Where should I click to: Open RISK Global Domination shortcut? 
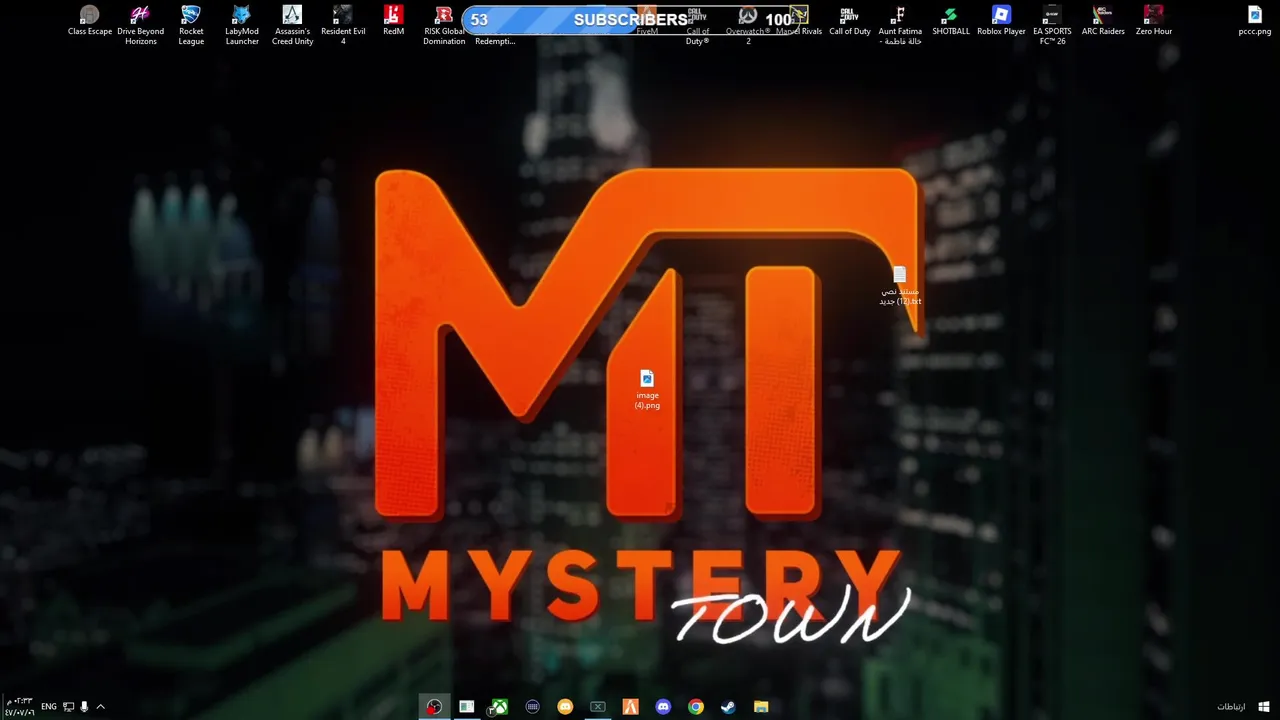click(444, 25)
